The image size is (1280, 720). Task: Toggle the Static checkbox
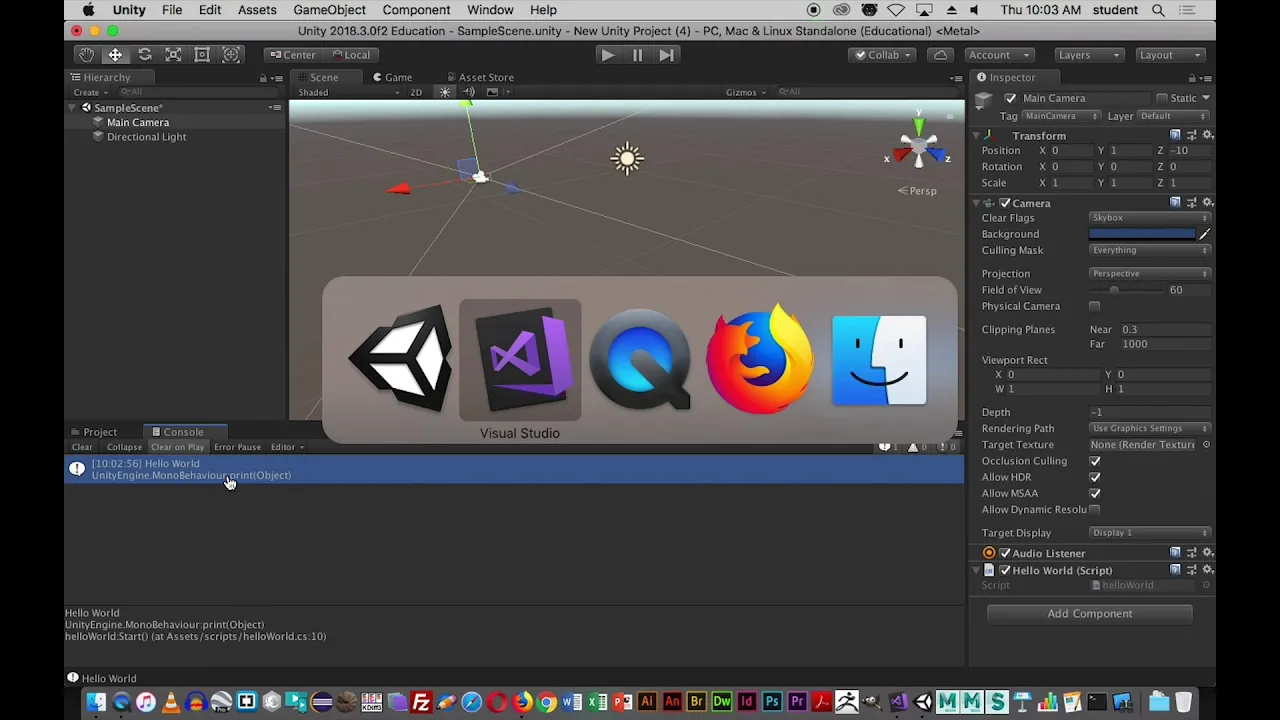(x=1161, y=98)
